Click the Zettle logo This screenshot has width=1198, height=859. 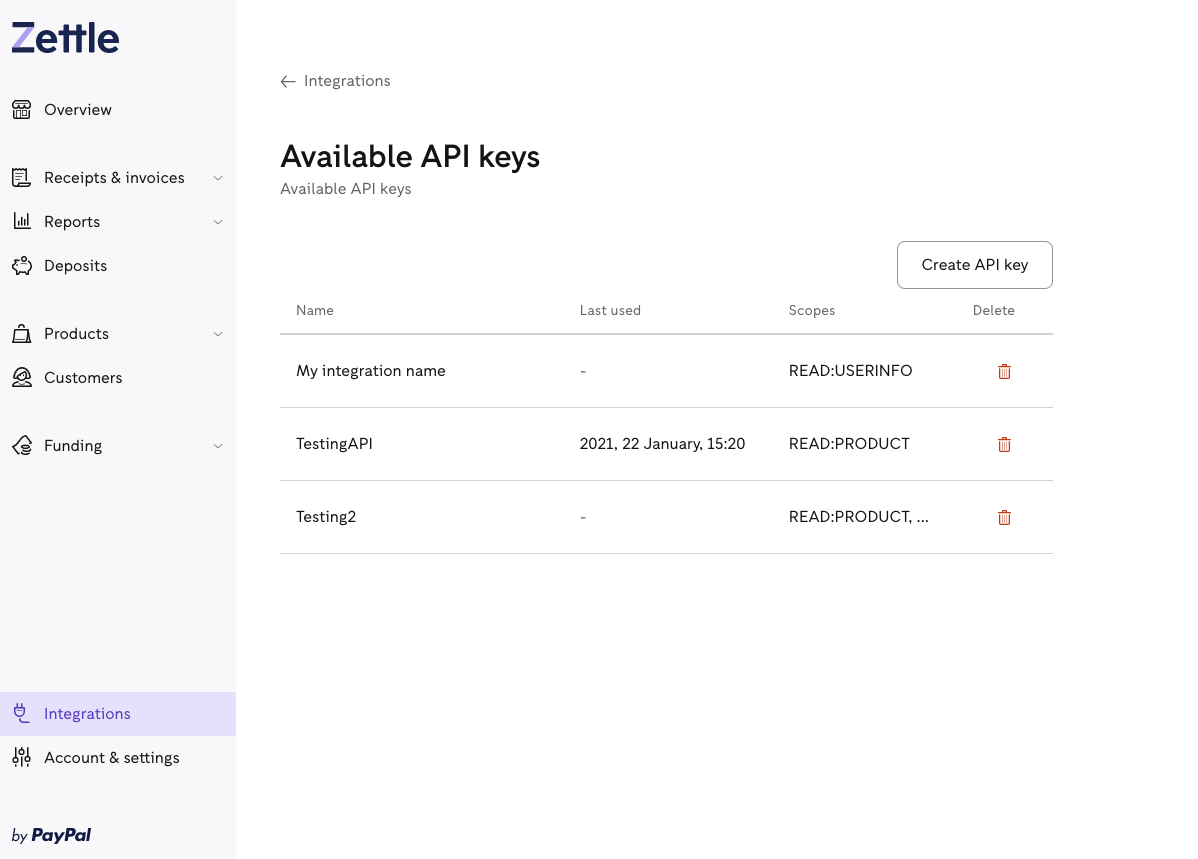click(x=65, y=39)
